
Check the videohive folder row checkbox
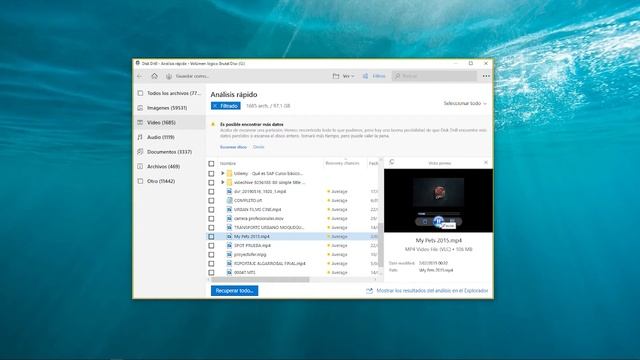click(x=211, y=182)
